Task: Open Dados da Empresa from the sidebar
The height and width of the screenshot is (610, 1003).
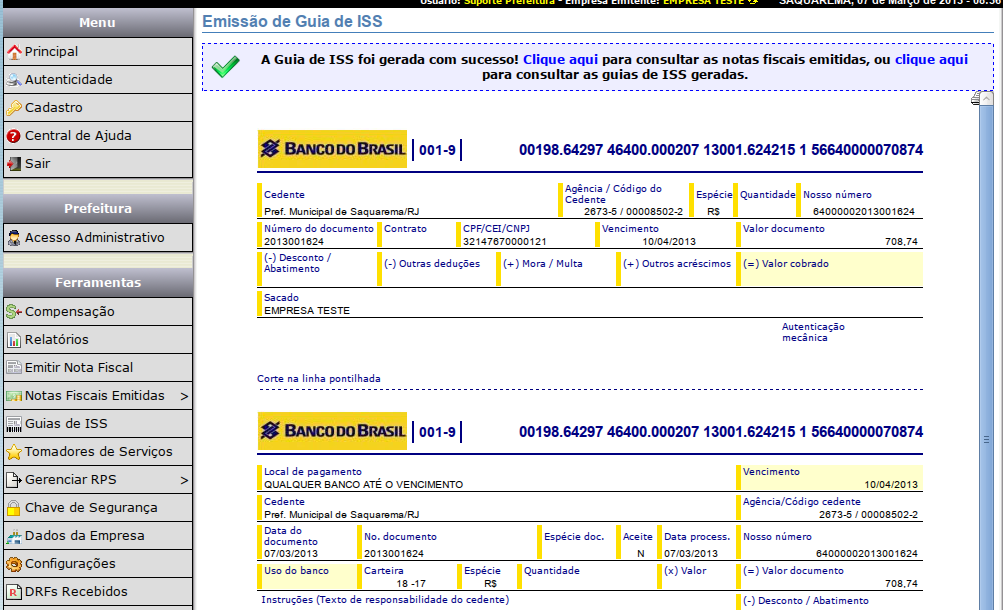Action: click(84, 536)
